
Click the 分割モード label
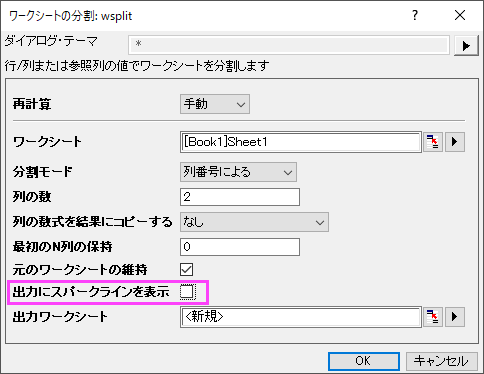point(43,172)
